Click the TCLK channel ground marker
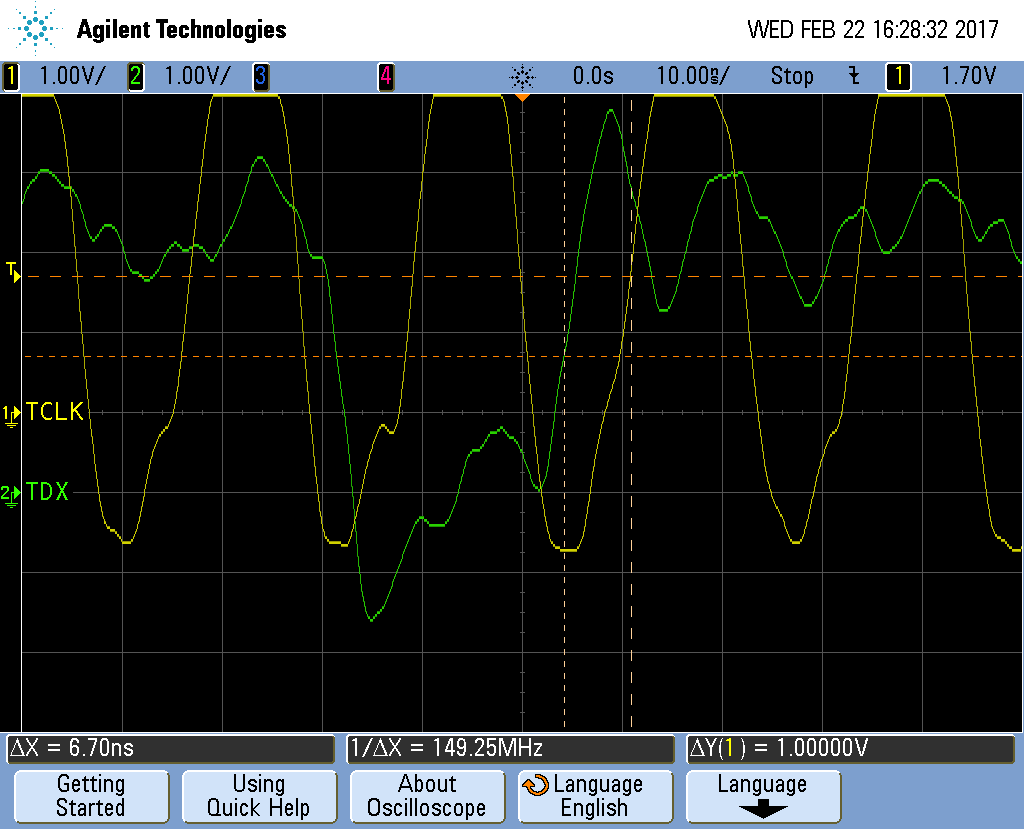This screenshot has height=829, width=1024. [x=11, y=414]
